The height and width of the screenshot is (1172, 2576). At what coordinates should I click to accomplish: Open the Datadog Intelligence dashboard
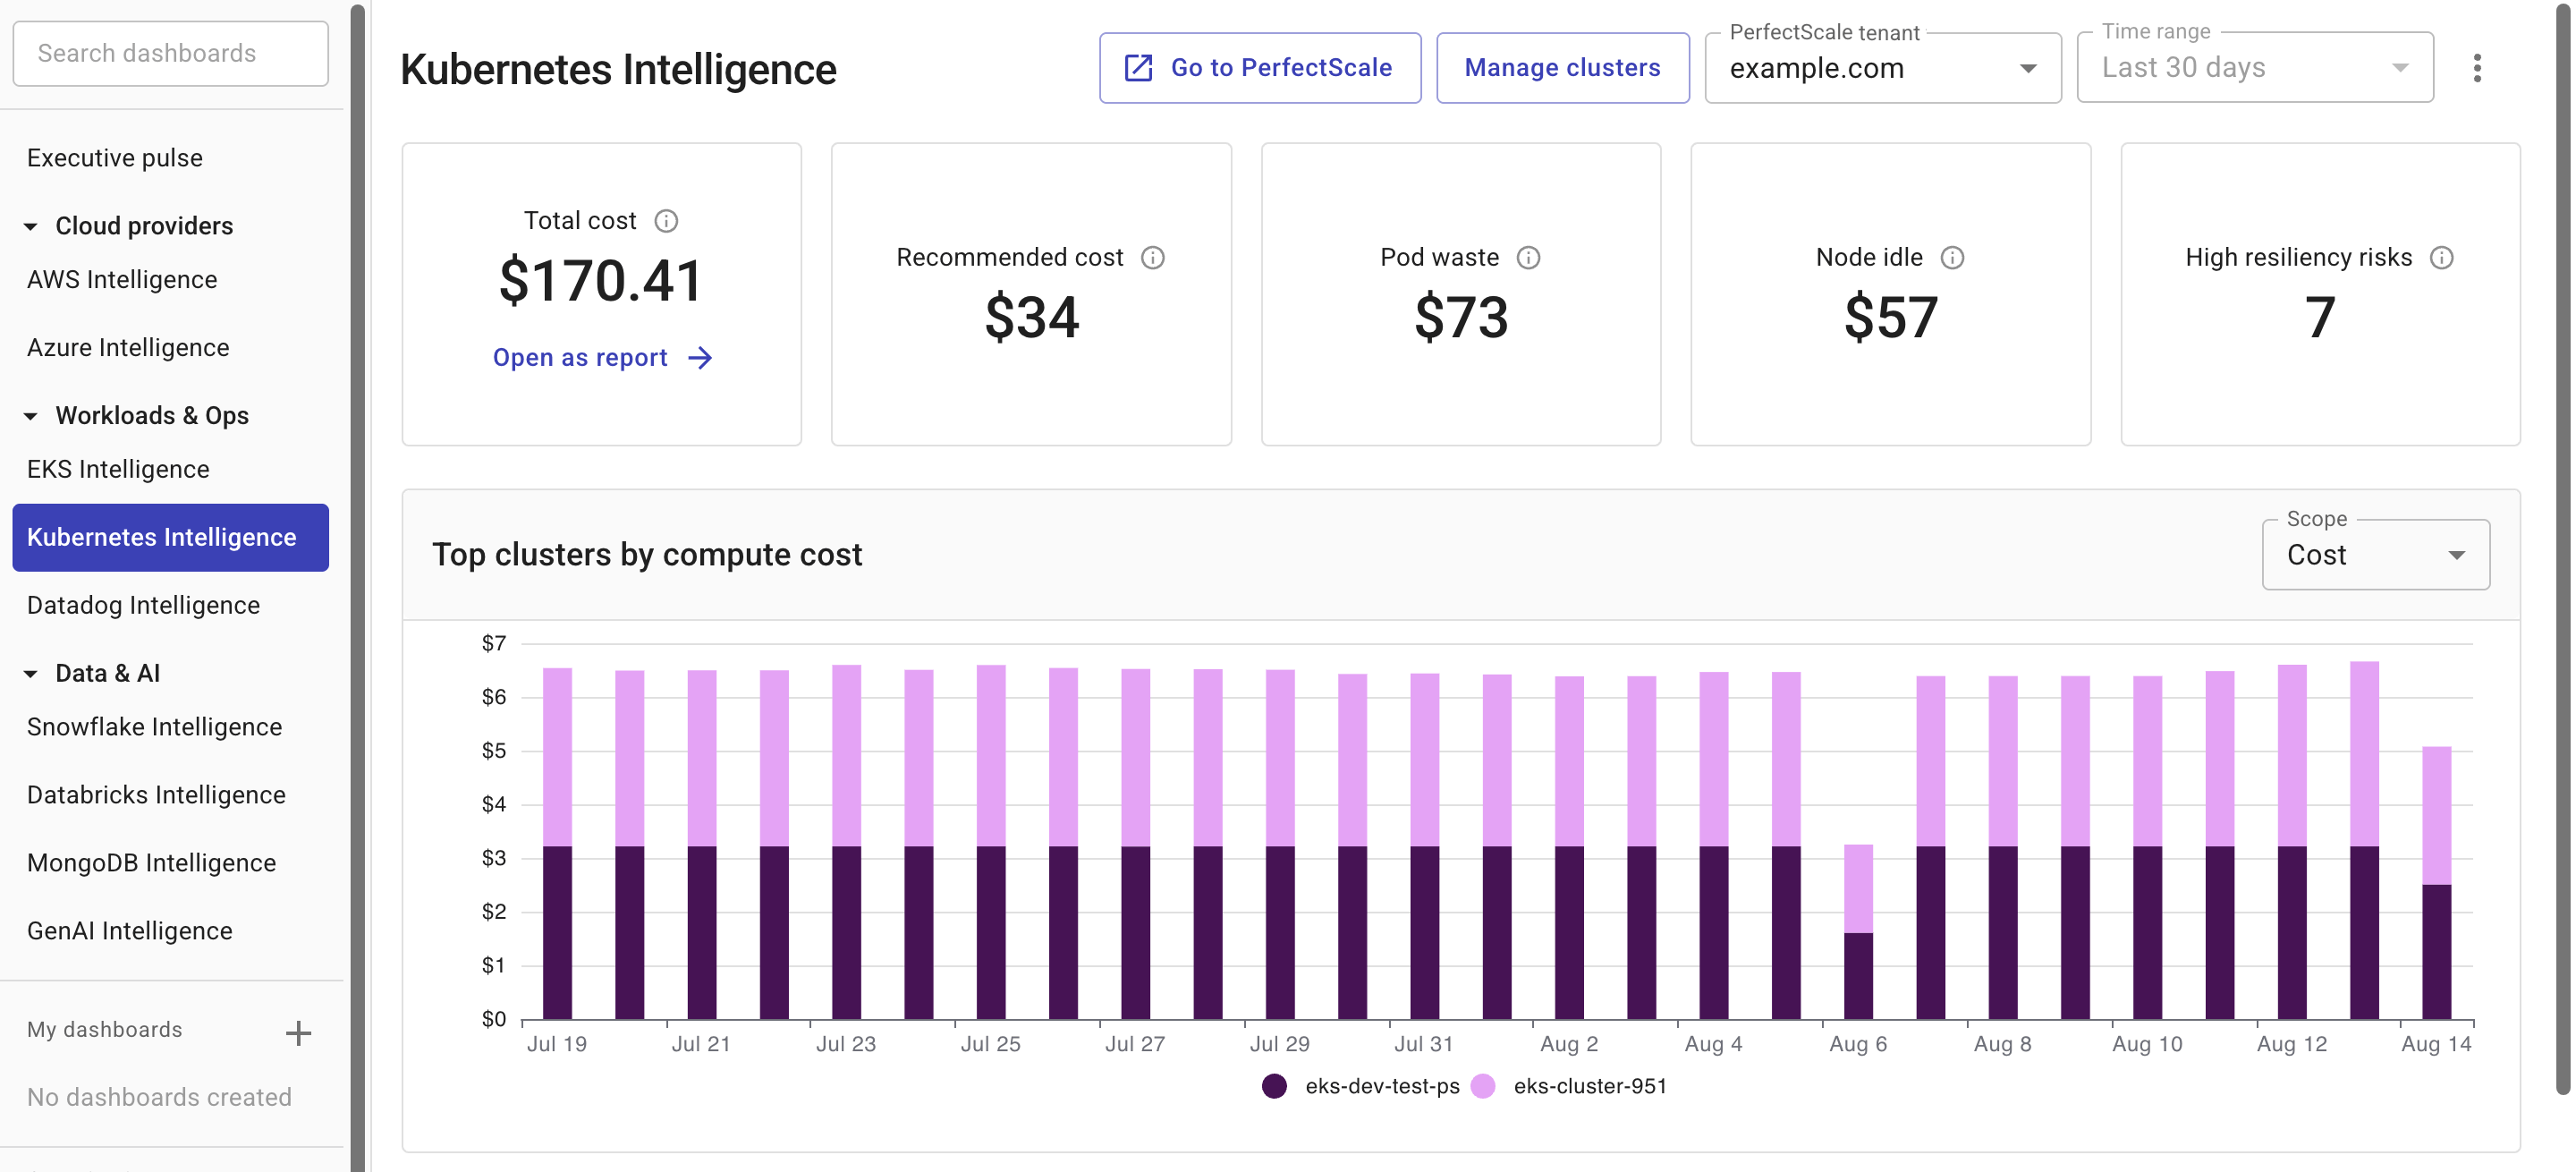(143, 604)
